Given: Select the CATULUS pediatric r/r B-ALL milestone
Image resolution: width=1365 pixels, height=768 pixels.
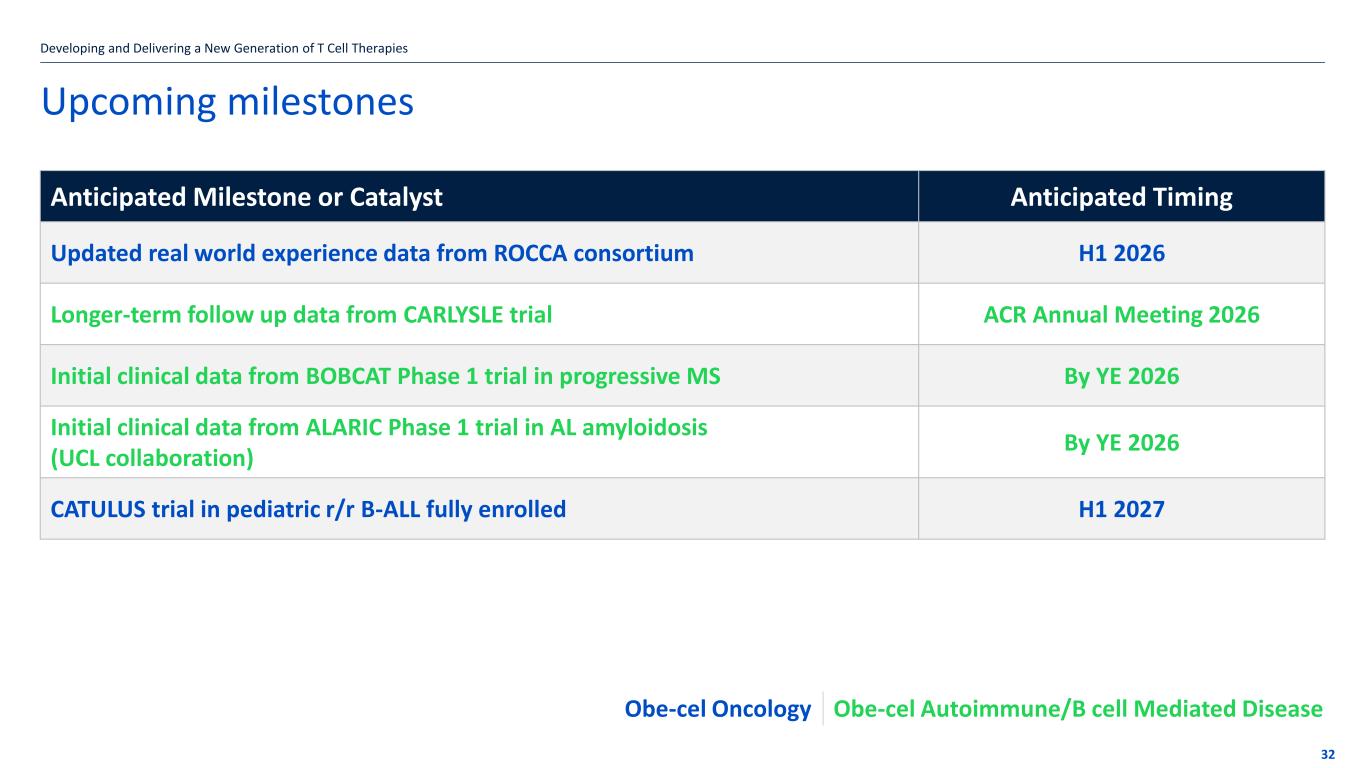Looking at the screenshot, I should pos(308,509).
